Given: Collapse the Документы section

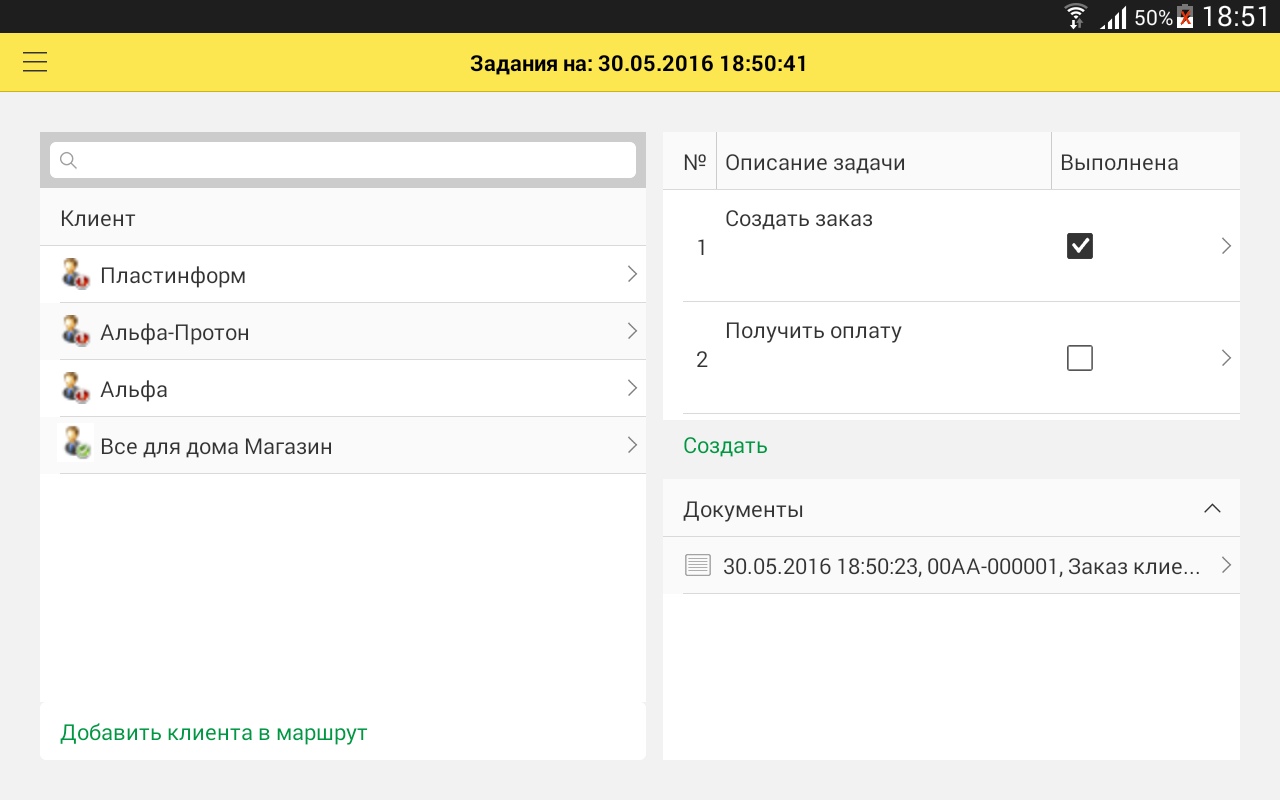Looking at the screenshot, I should [x=1212, y=508].
